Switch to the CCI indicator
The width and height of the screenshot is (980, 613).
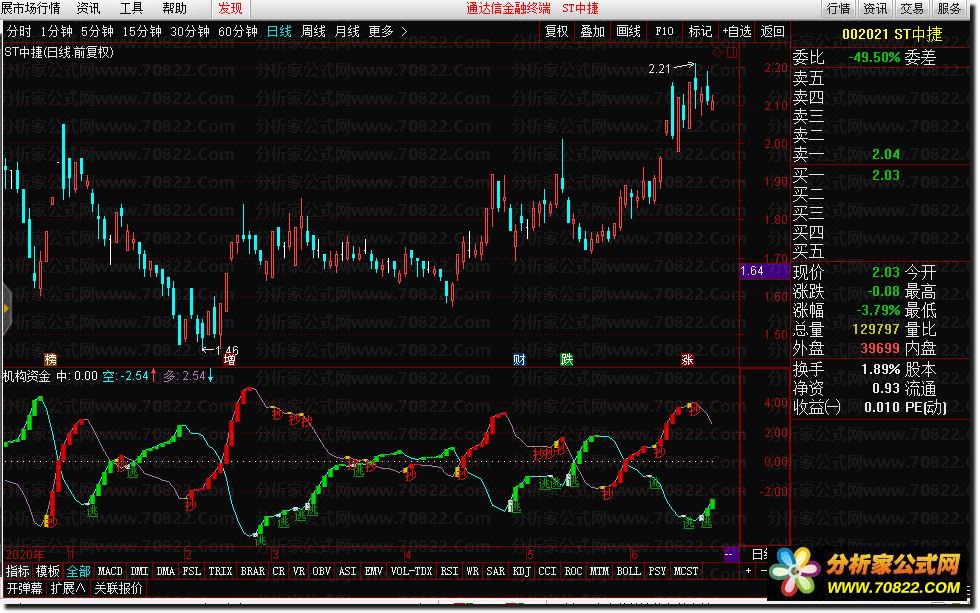coord(547,571)
